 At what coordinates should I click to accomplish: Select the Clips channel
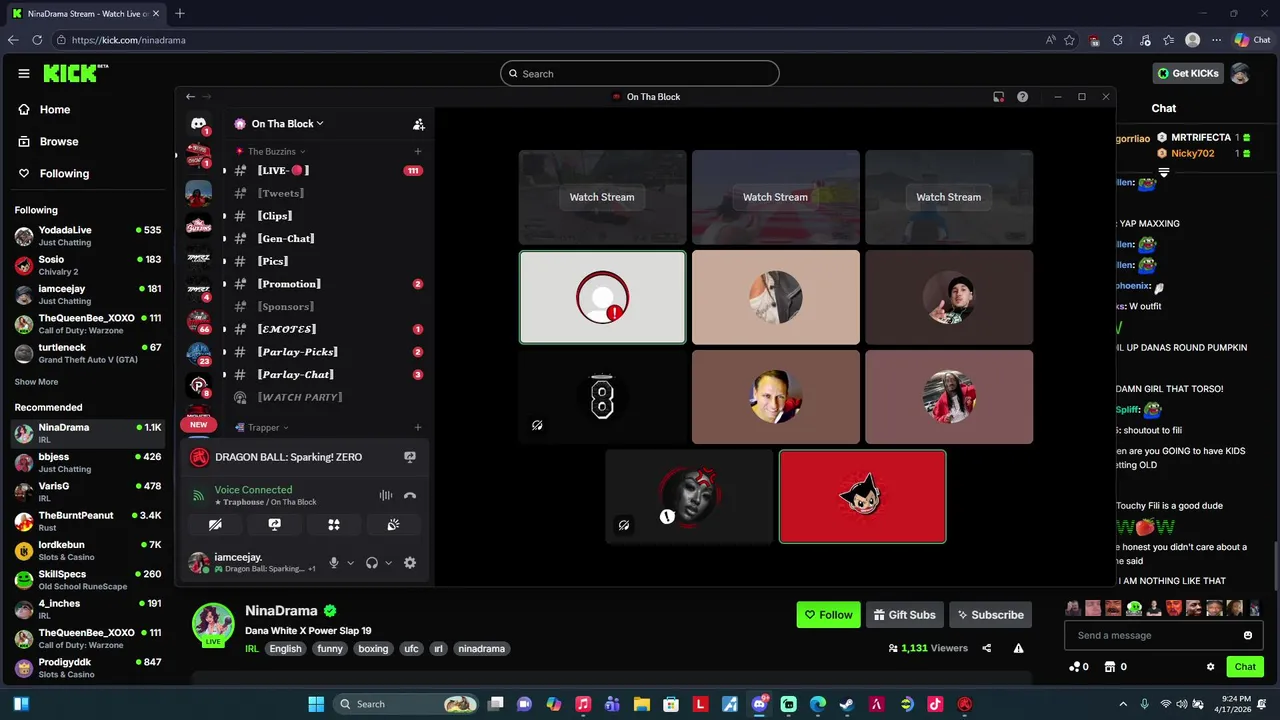click(x=327, y=216)
